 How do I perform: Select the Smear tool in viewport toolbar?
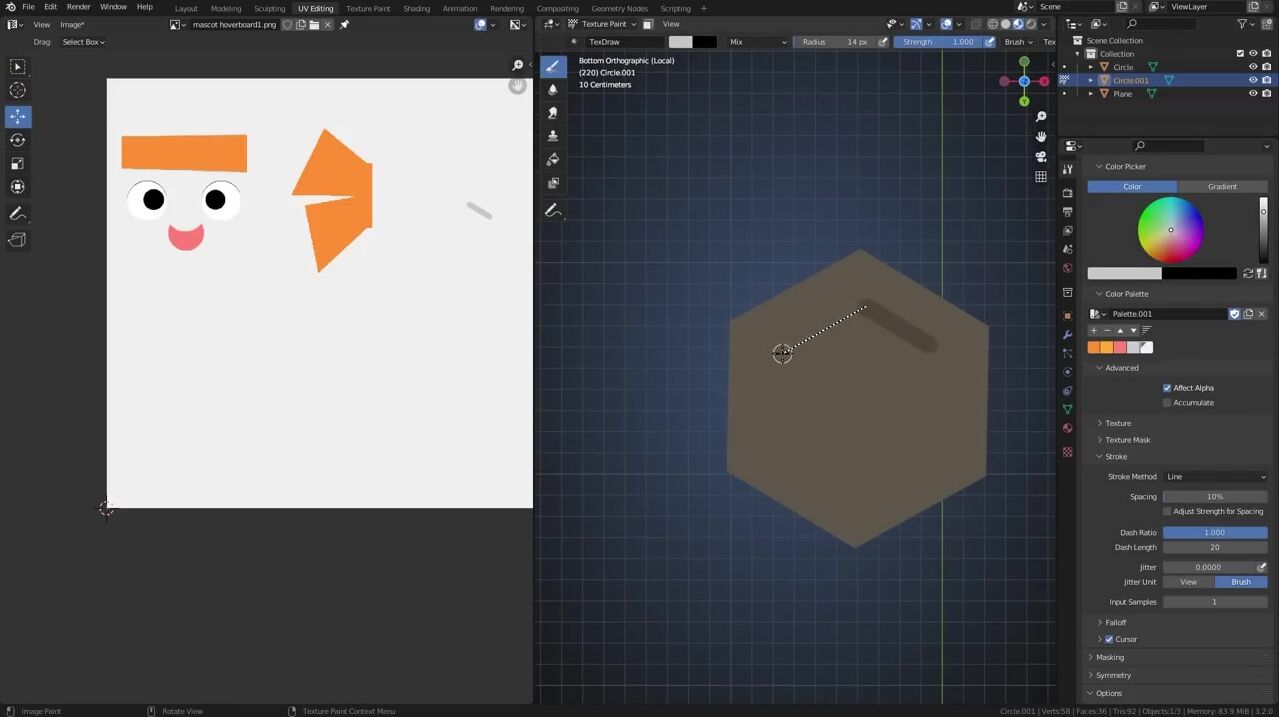553,113
